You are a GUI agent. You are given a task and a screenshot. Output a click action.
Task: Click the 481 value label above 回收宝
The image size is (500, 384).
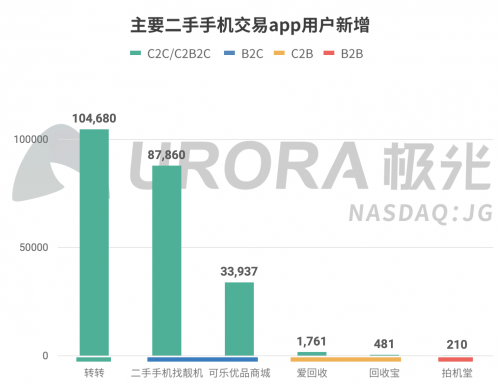coord(384,344)
